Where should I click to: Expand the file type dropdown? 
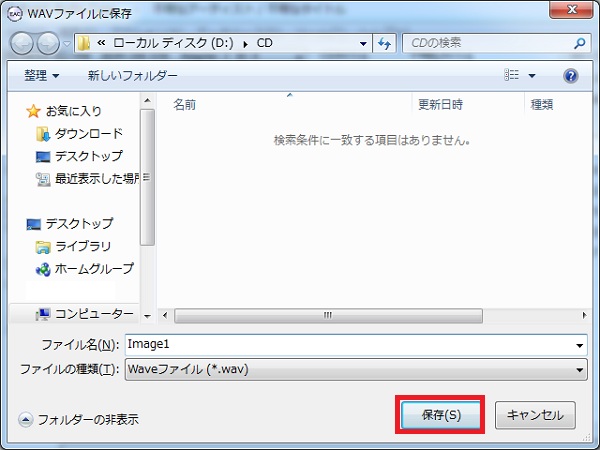(580, 370)
